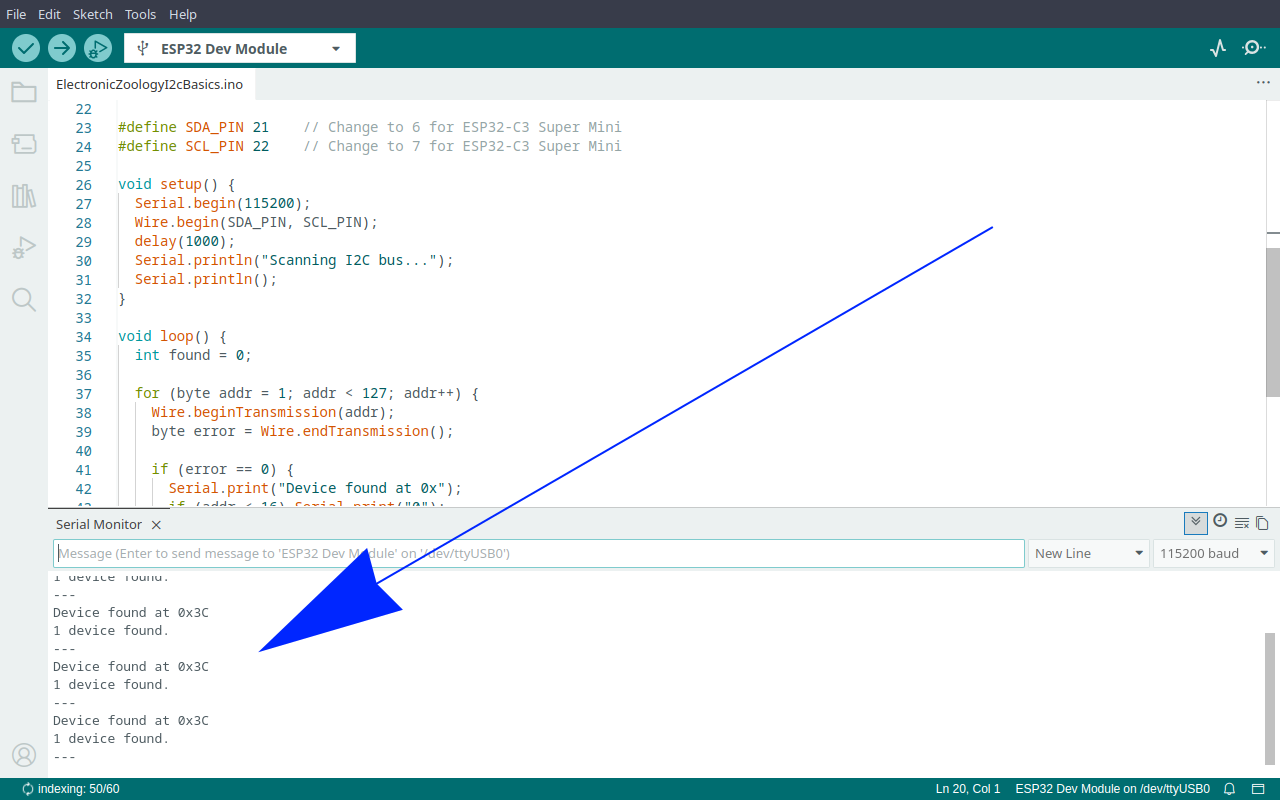Viewport: 1280px width, 800px height.
Task: Click the indexing progress indicator in status bar
Action: (x=70, y=789)
